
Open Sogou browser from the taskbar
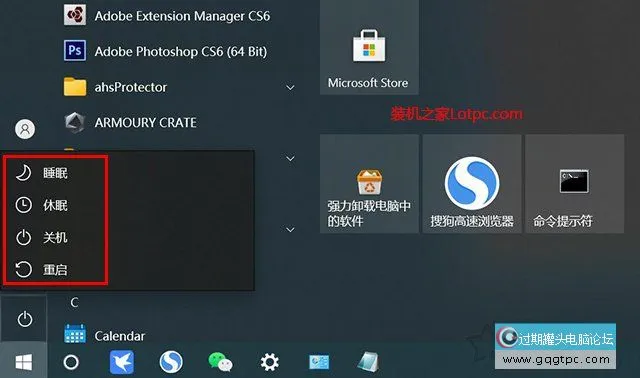[x=171, y=362]
